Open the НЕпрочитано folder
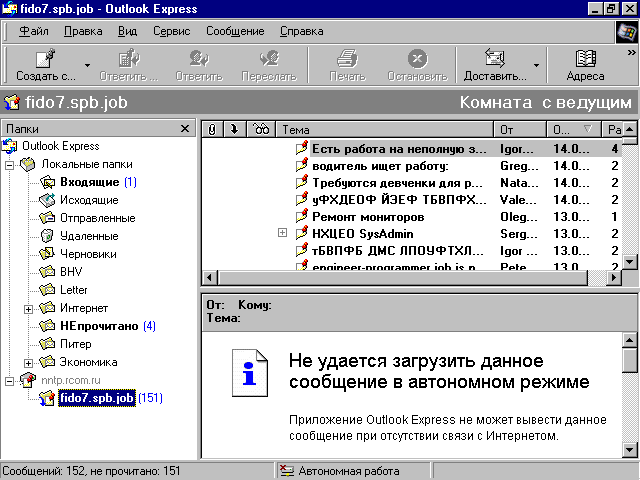 (99, 326)
